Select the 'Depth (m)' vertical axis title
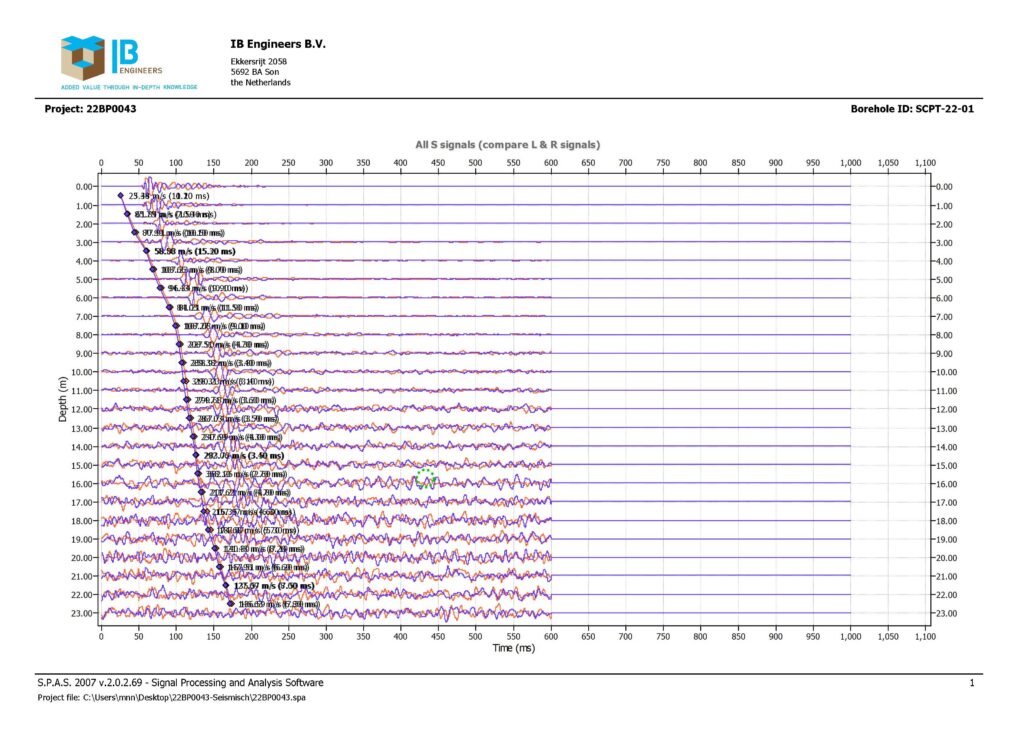Image resolution: width=1024 pixels, height=734 pixels. click(63, 399)
